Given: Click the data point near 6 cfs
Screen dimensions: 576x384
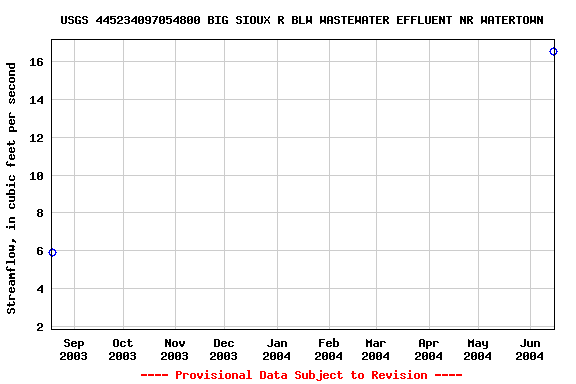Looking at the screenshot, I should point(53,252).
